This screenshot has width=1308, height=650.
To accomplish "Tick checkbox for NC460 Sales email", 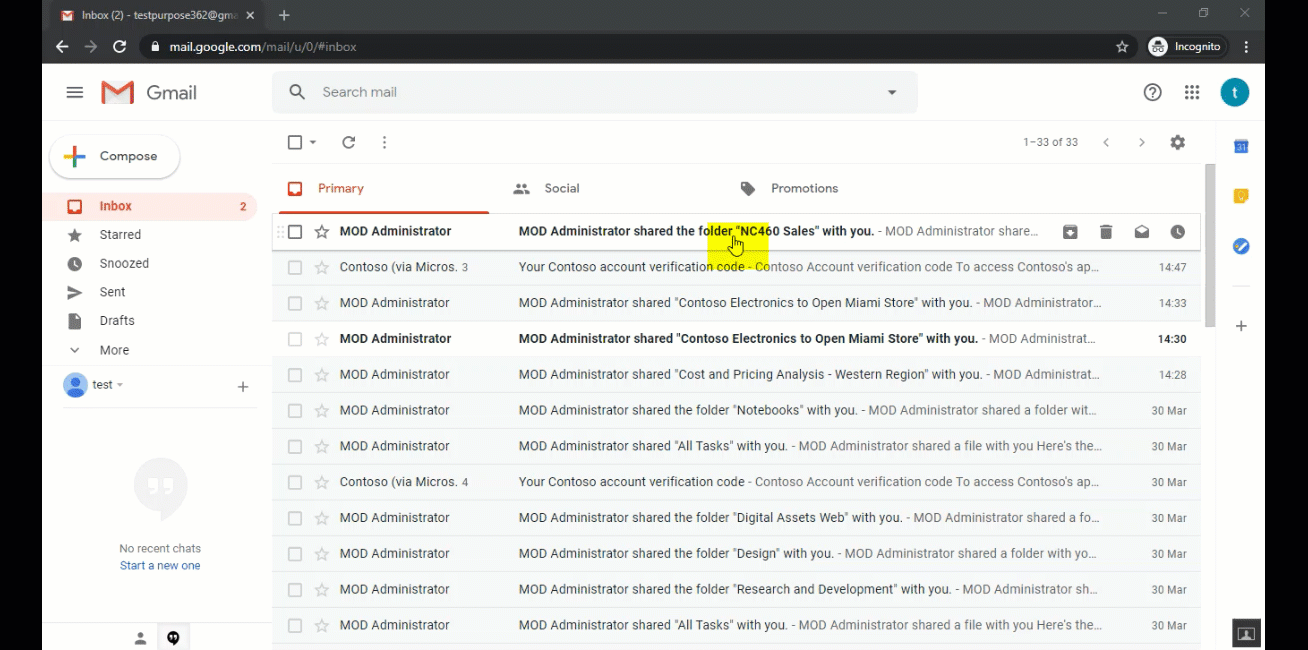I will tap(295, 232).
